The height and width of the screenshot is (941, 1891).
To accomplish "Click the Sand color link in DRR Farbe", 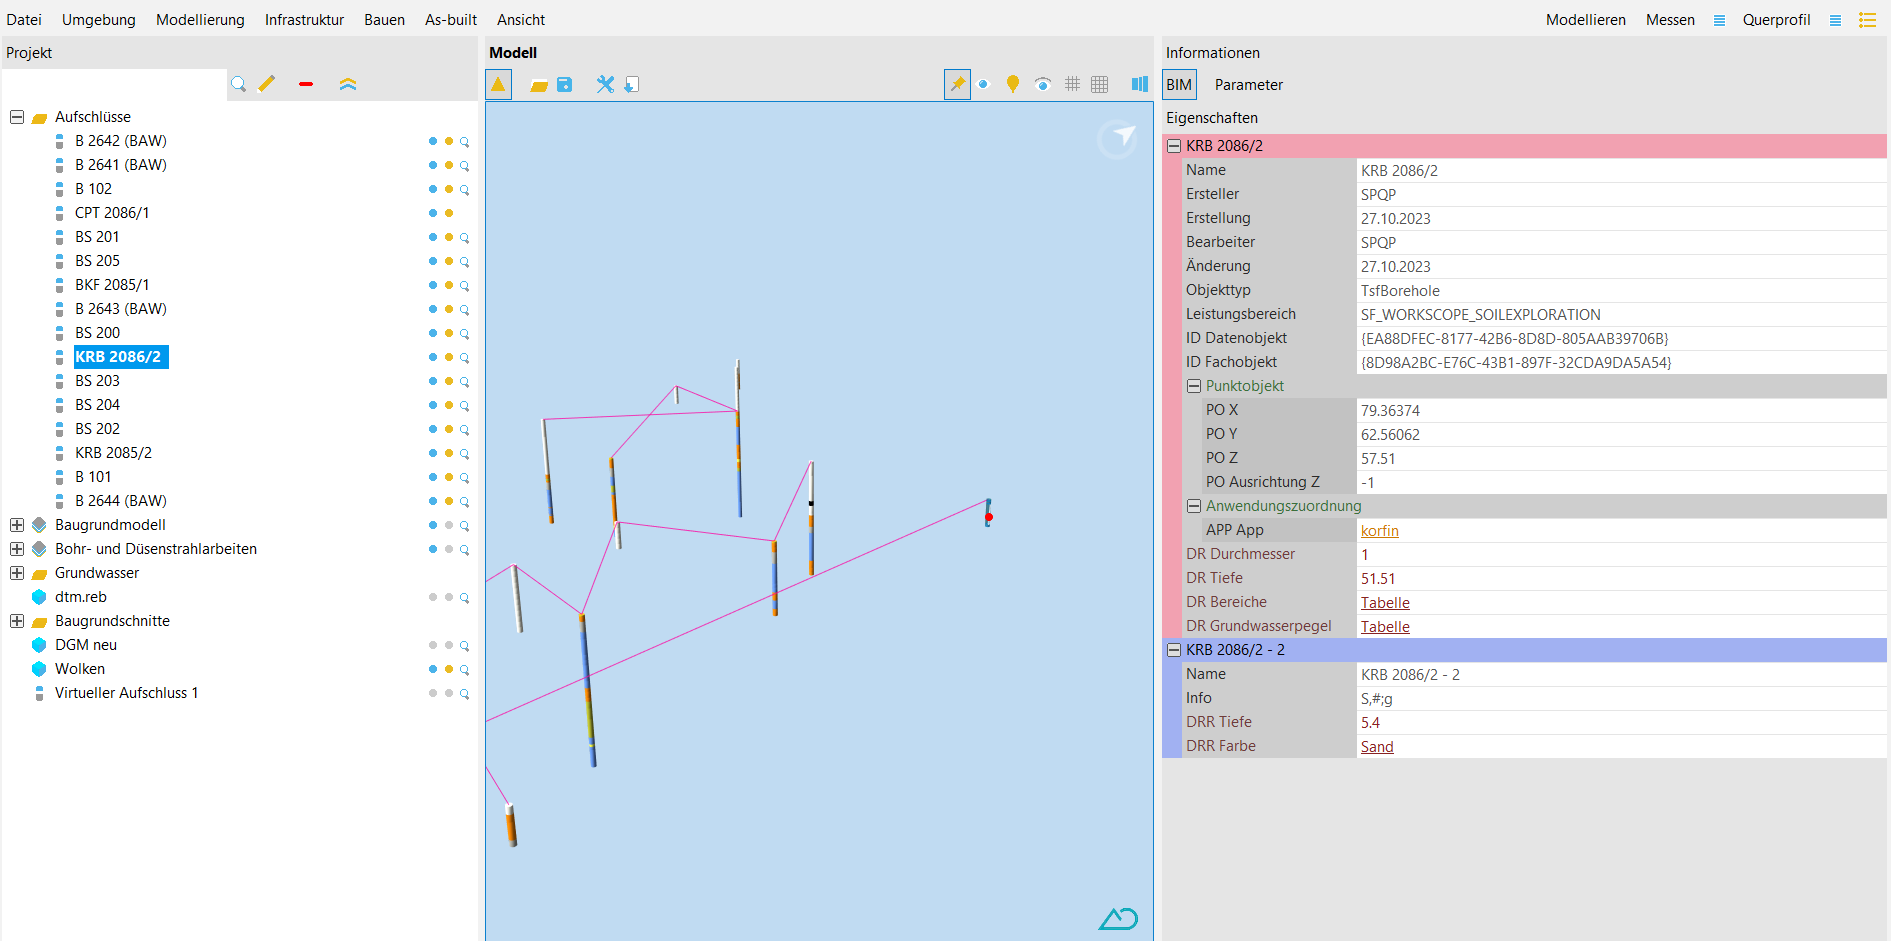I will [1377, 747].
